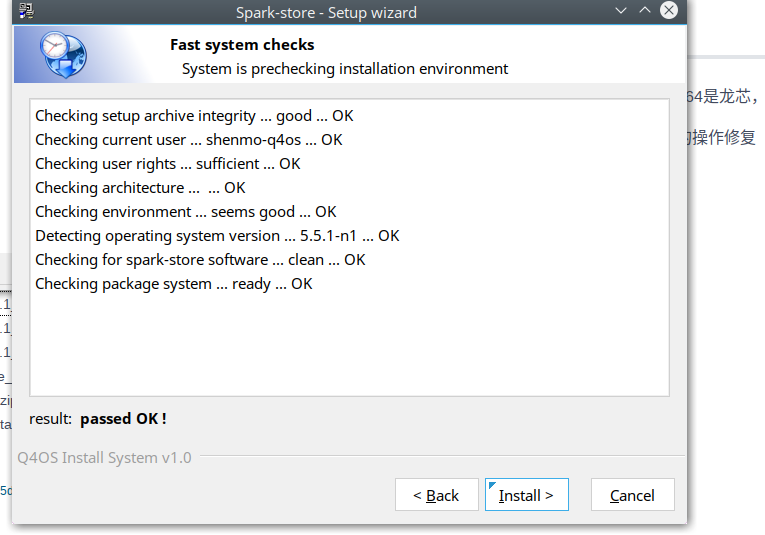Click the Q4OS Install System v1.0 label

104,458
